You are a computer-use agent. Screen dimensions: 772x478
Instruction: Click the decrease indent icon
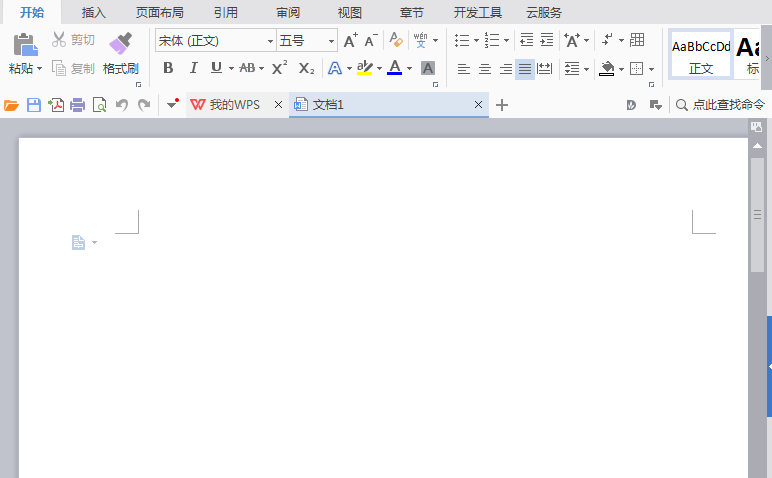click(526, 41)
